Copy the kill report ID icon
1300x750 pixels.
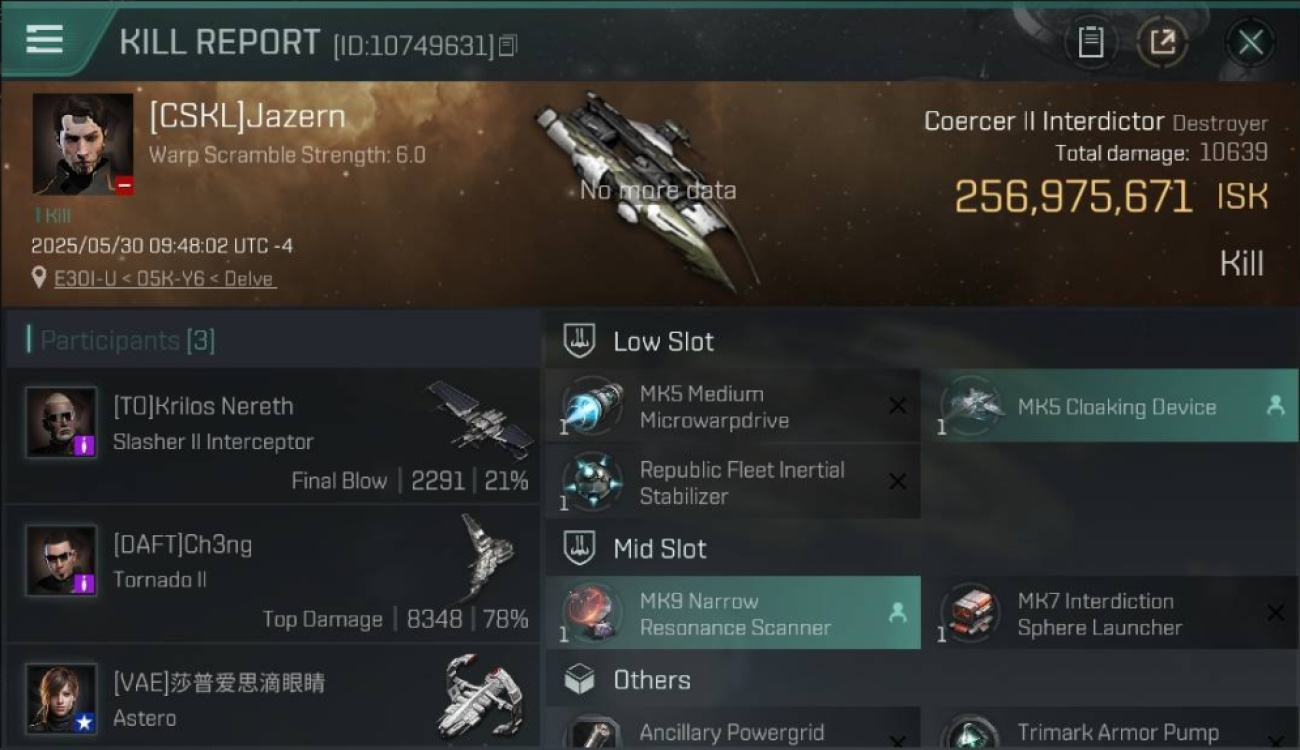(508, 45)
